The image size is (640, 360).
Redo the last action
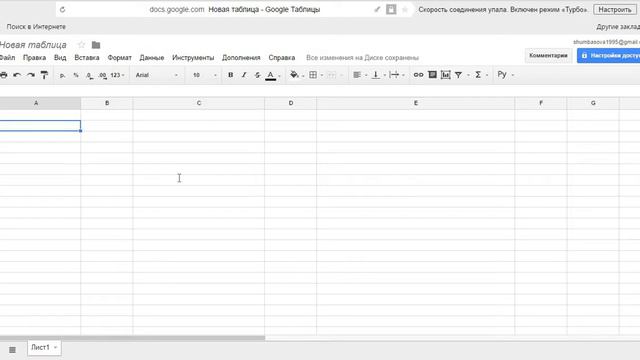click(x=31, y=75)
